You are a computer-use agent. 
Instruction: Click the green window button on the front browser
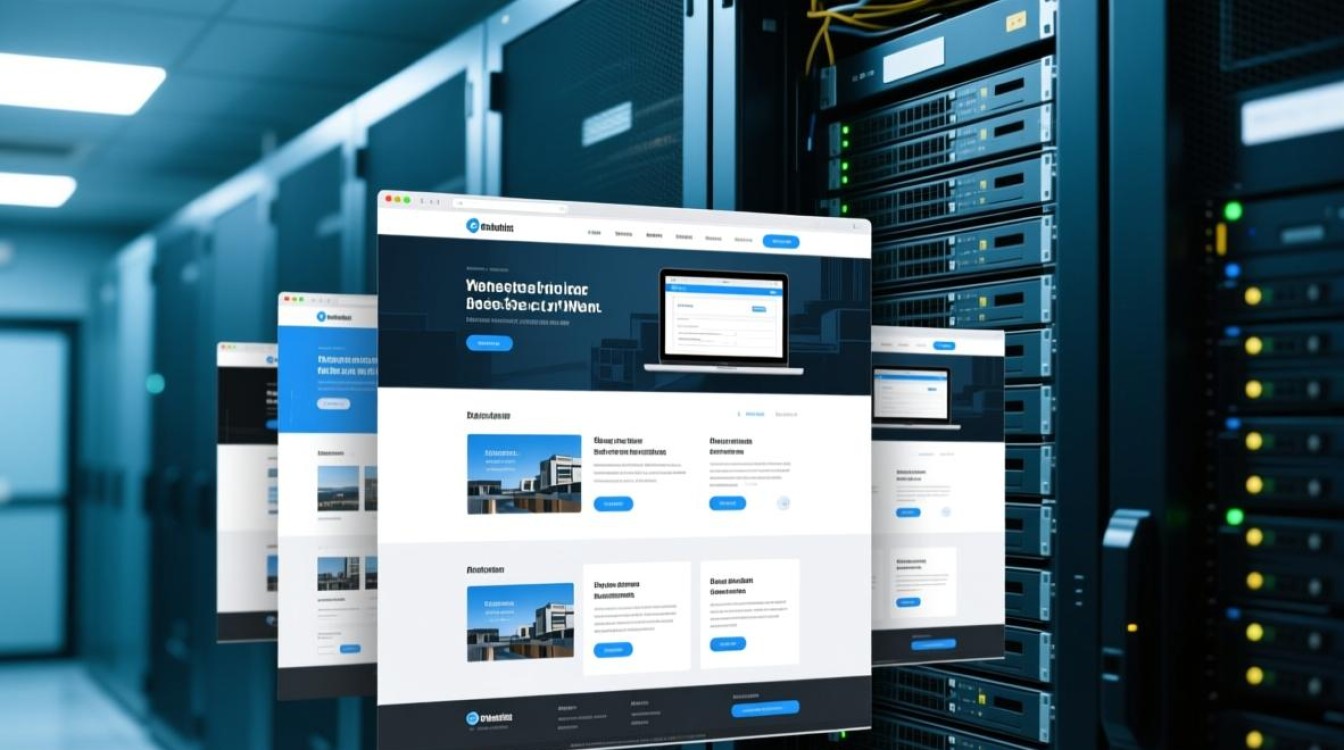[x=407, y=200]
